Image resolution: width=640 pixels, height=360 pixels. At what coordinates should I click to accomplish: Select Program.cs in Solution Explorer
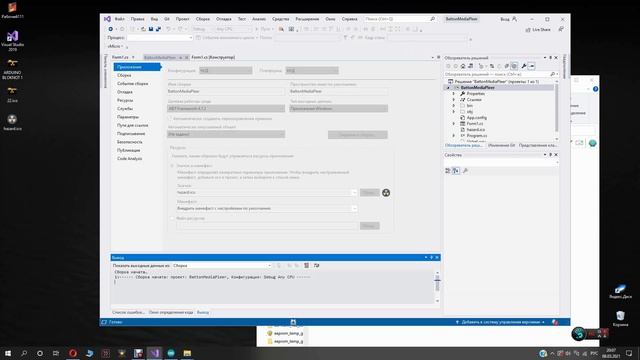point(476,136)
